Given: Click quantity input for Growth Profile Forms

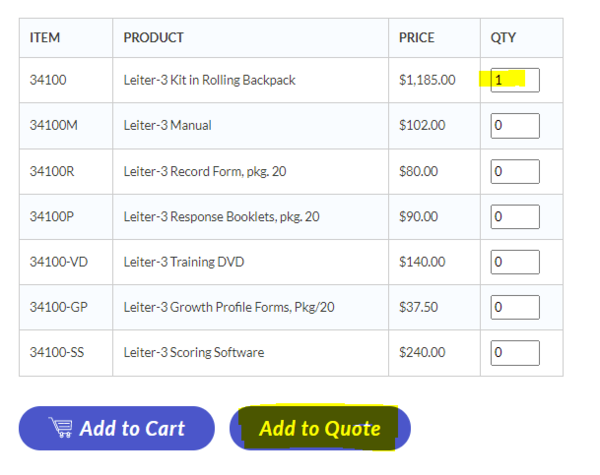Looking at the screenshot, I should click(514, 307).
